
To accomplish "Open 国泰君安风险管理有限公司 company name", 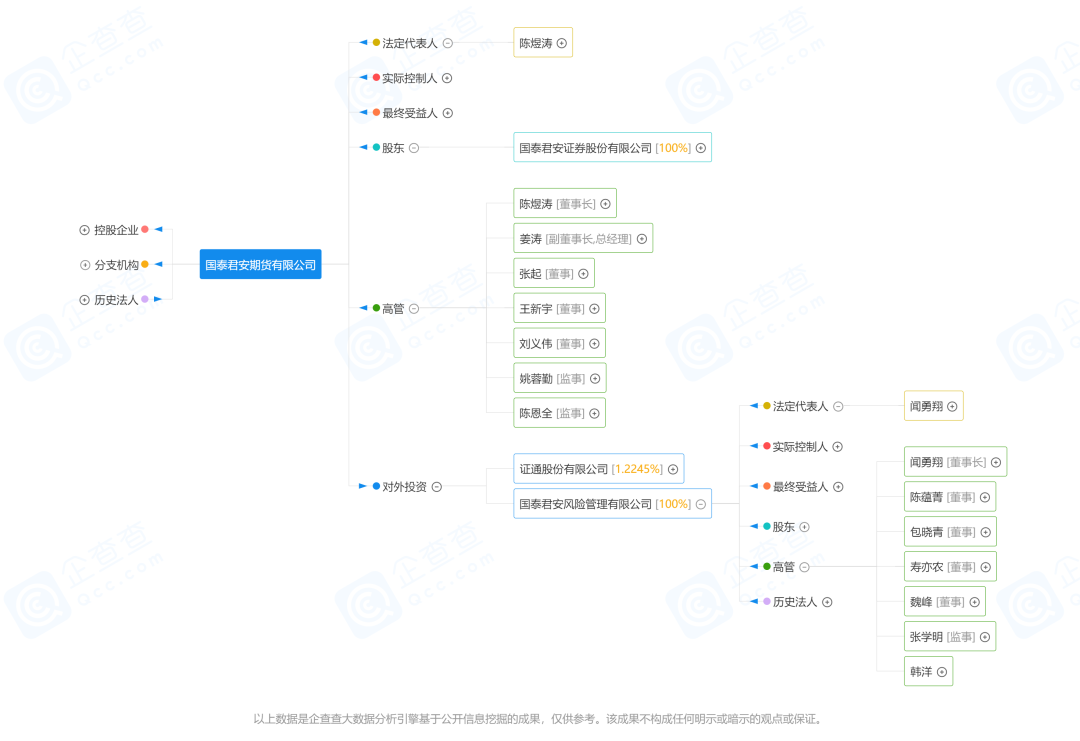I will (585, 504).
